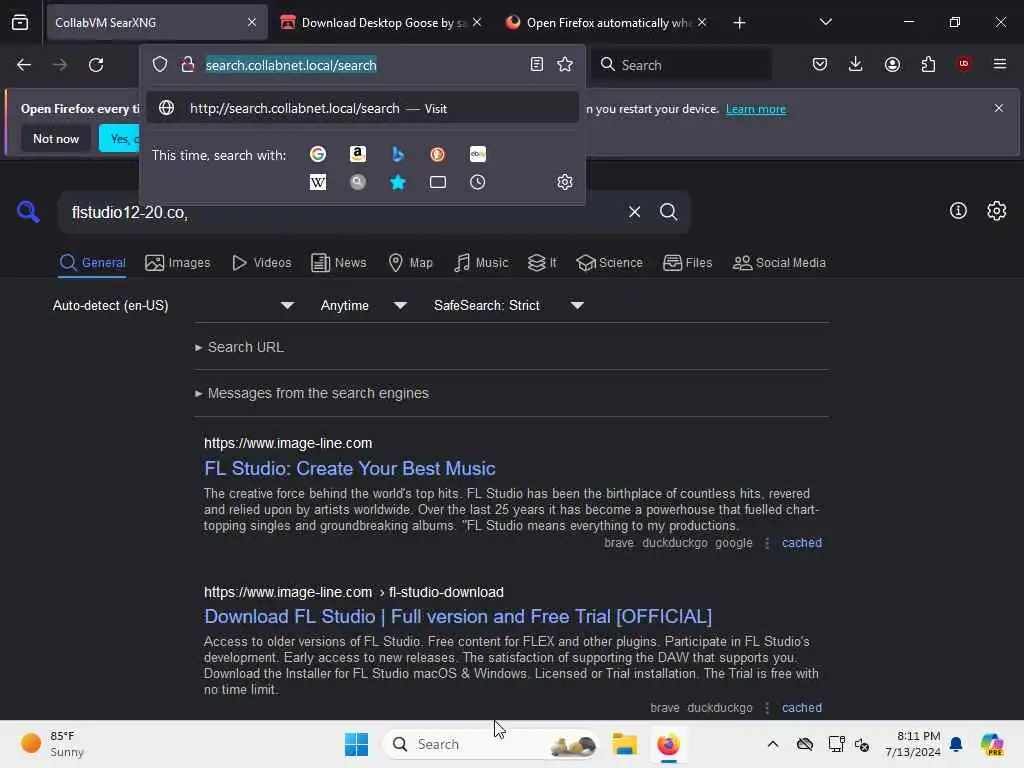Search this time with eBay
The image size is (1024, 768).
pos(477,154)
